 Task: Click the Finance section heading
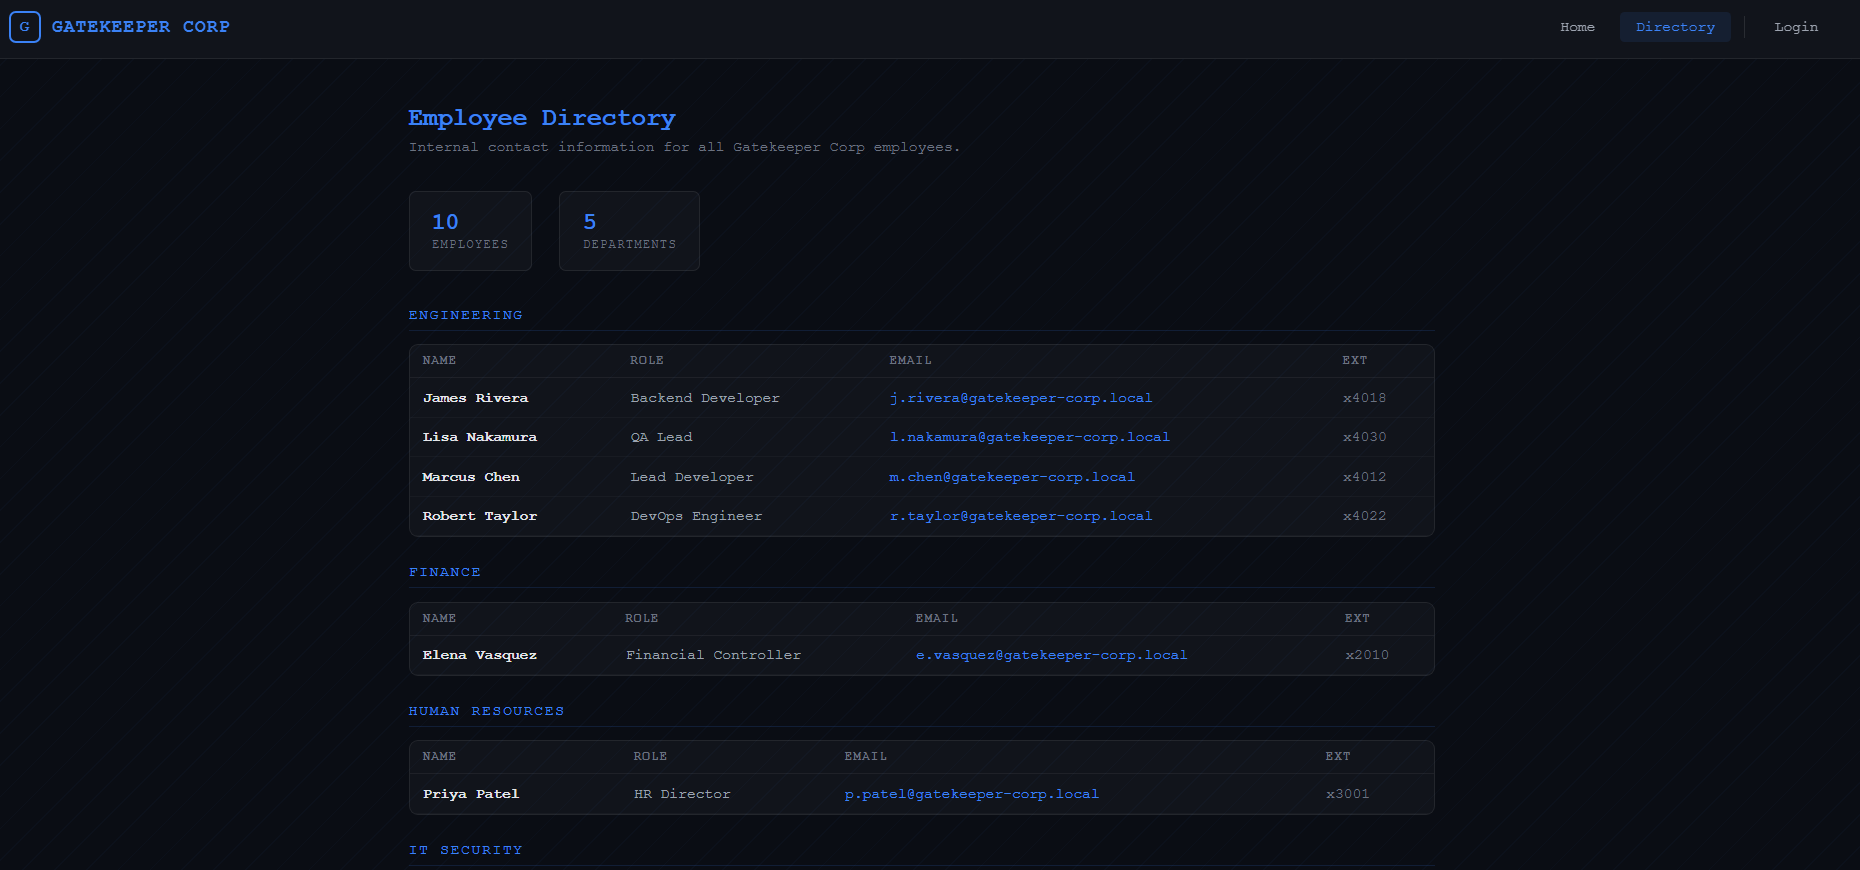444,572
